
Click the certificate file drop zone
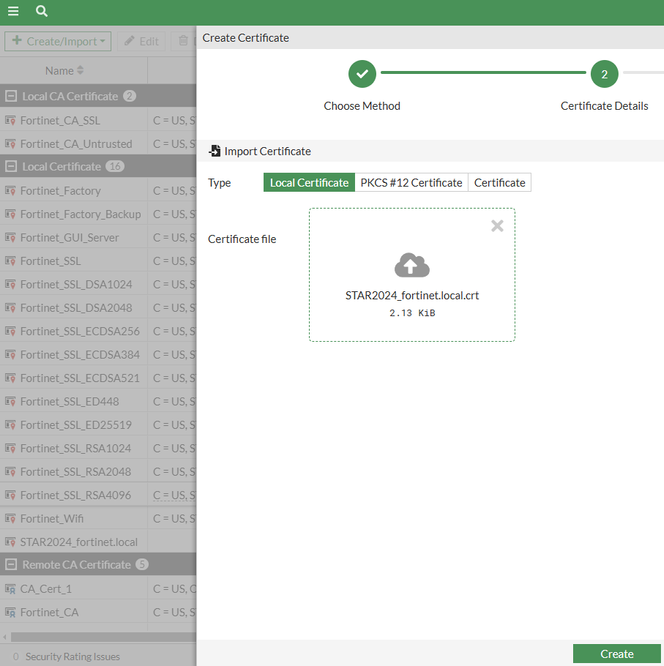tap(412, 275)
